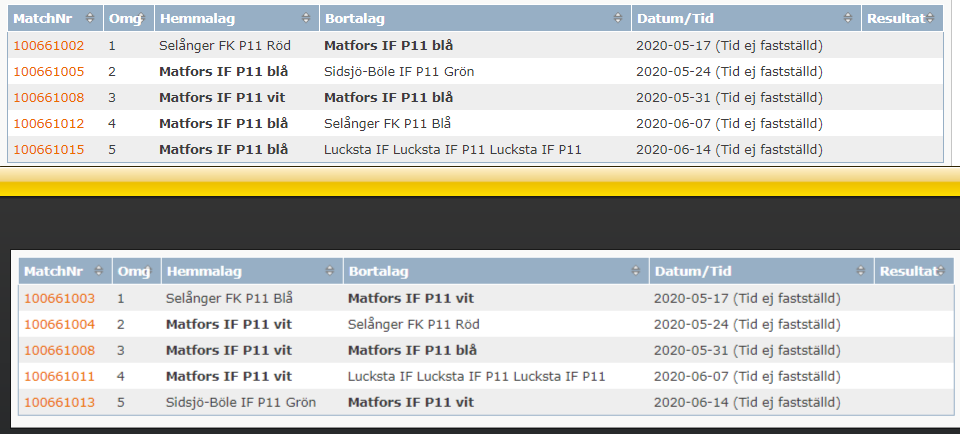Viewport: 960px width, 434px height.
Task: Click sort arrows in bottom Bortalag header
Action: tap(634, 271)
